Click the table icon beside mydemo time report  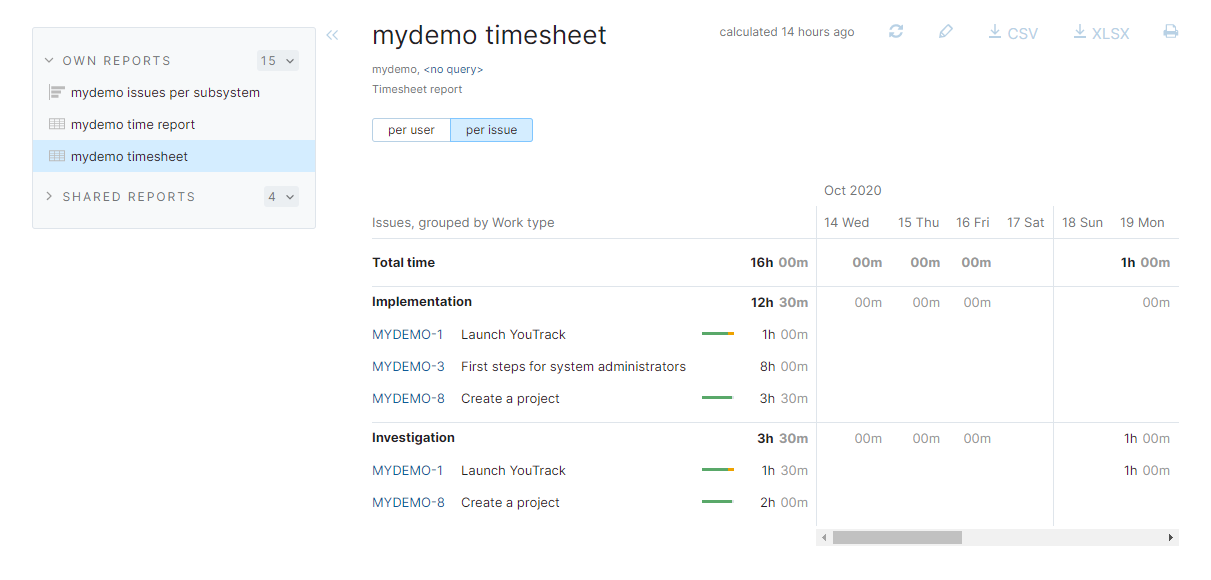click(x=57, y=124)
